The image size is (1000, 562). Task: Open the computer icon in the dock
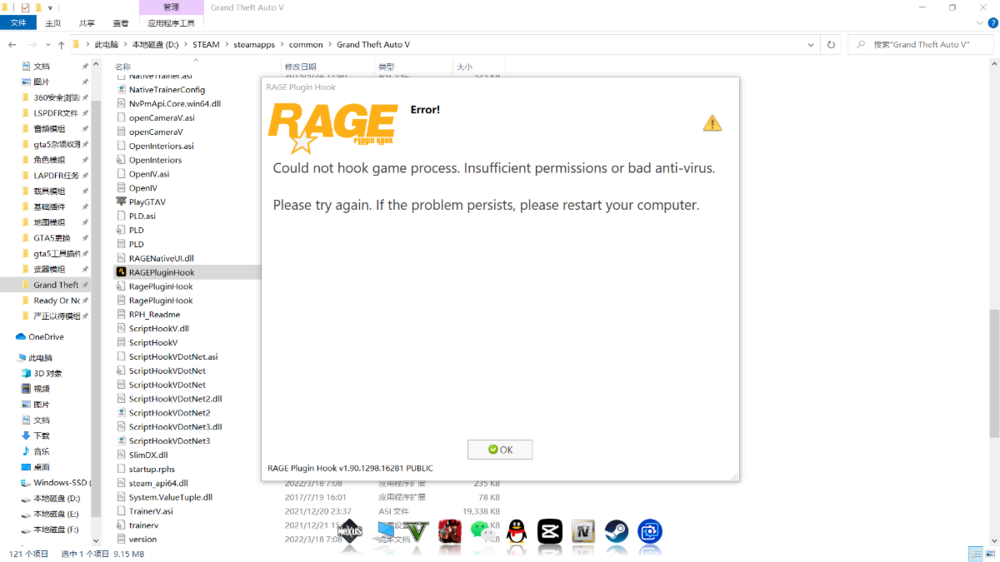(x=385, y=531)
